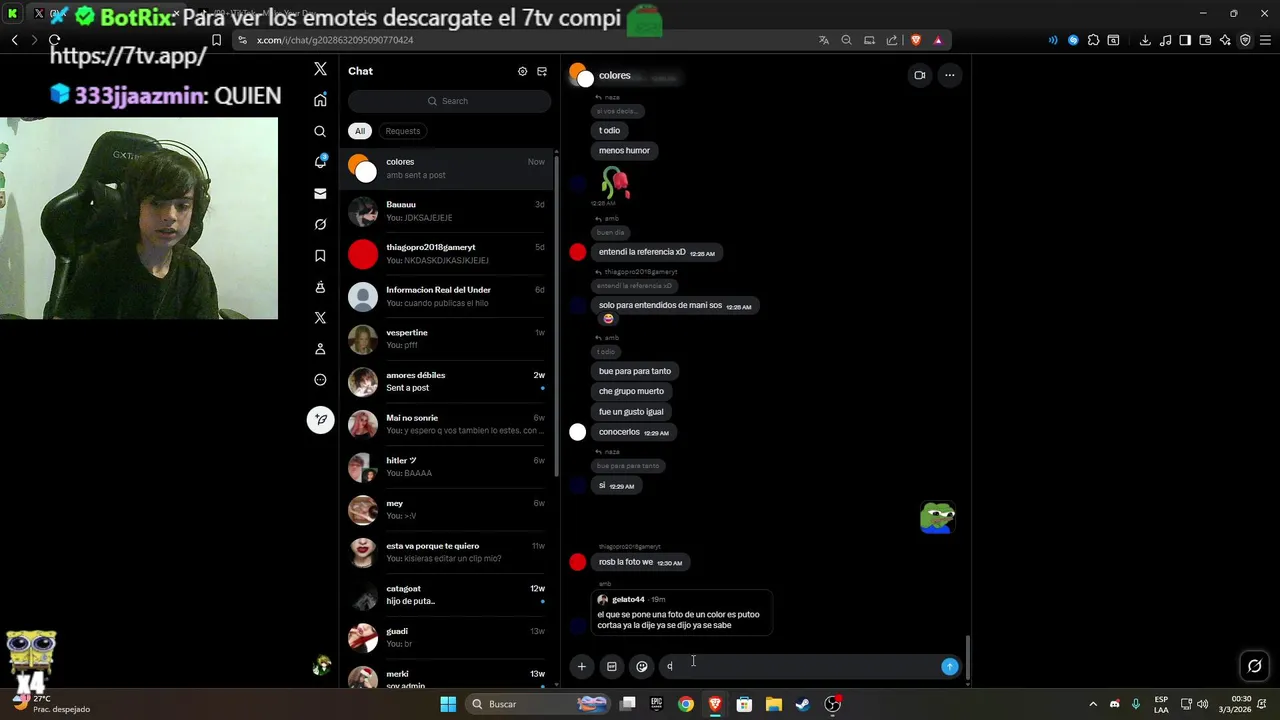1280x720 pixels.
Task: Open the GIF picker in message bar
Action: point(612,666)
